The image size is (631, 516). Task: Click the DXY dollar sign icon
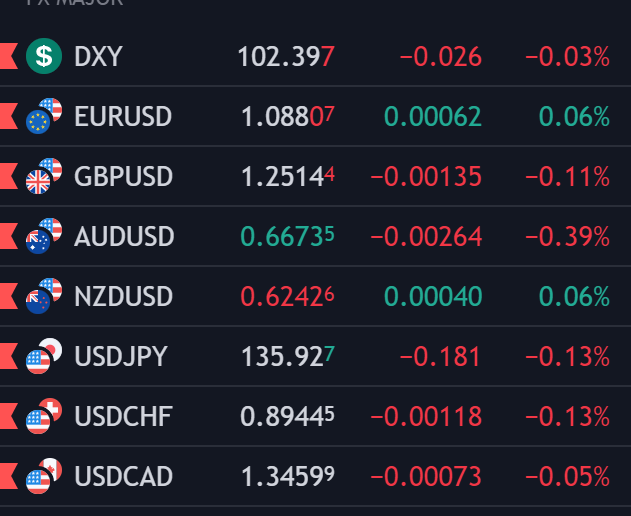[43, 56]
